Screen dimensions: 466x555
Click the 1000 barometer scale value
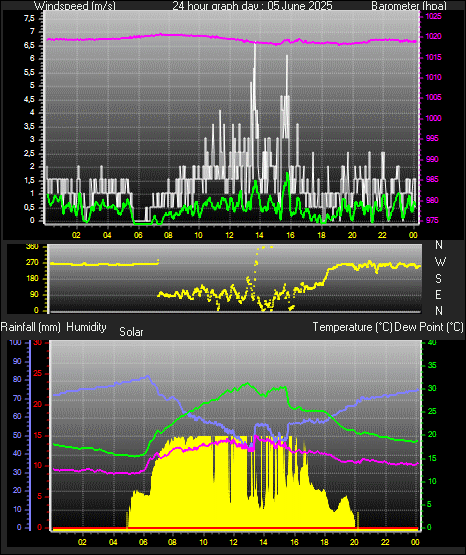click(x=433, y=118)
